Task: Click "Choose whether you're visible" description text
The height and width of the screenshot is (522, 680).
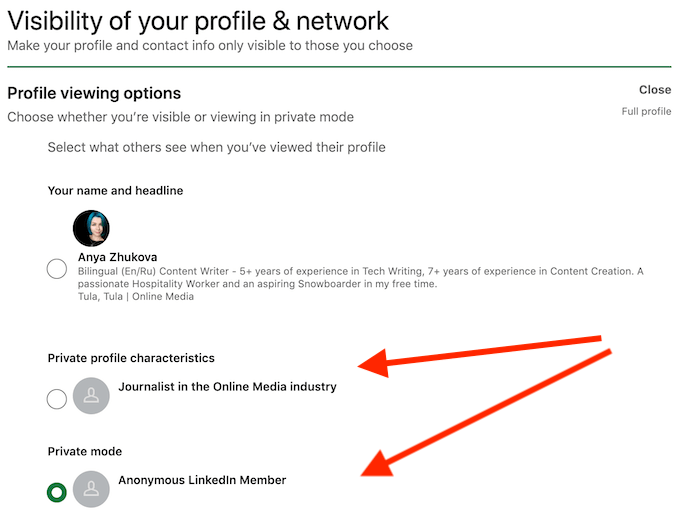Action: click(180, 117)
